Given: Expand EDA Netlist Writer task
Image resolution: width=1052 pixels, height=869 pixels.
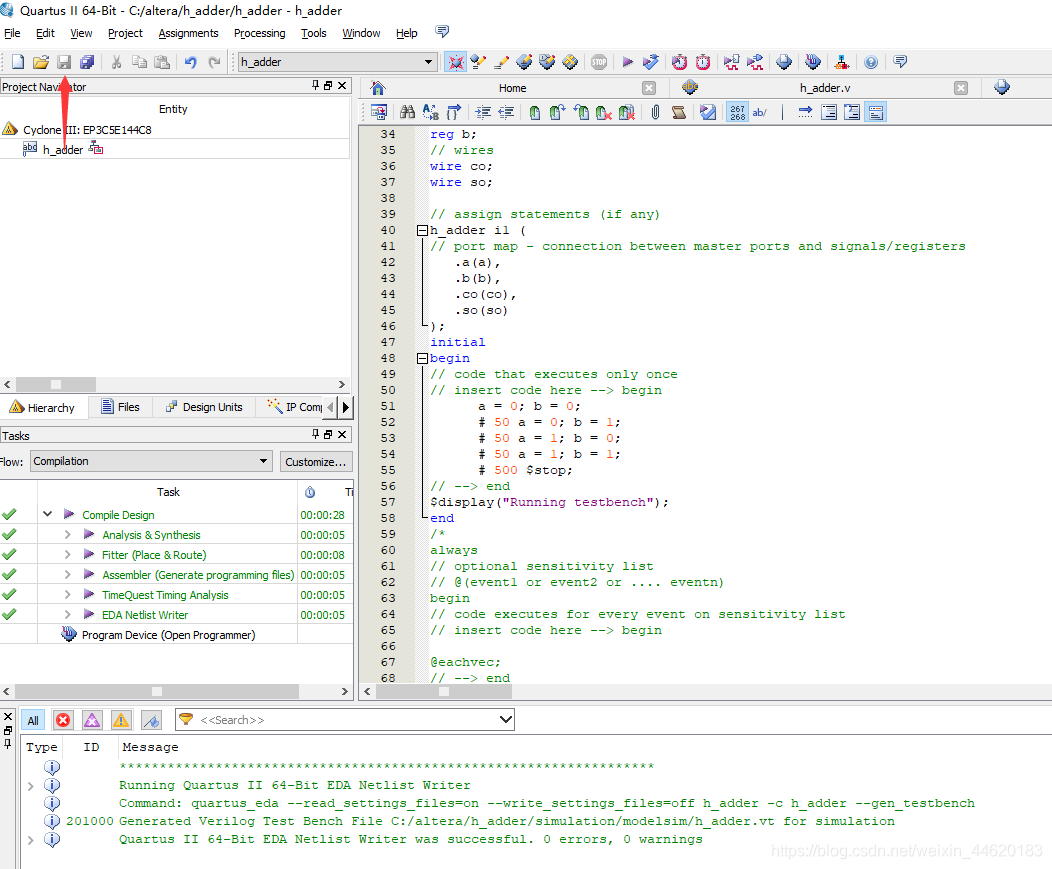Looking at the screenshot, I should [x=67, y=615].
